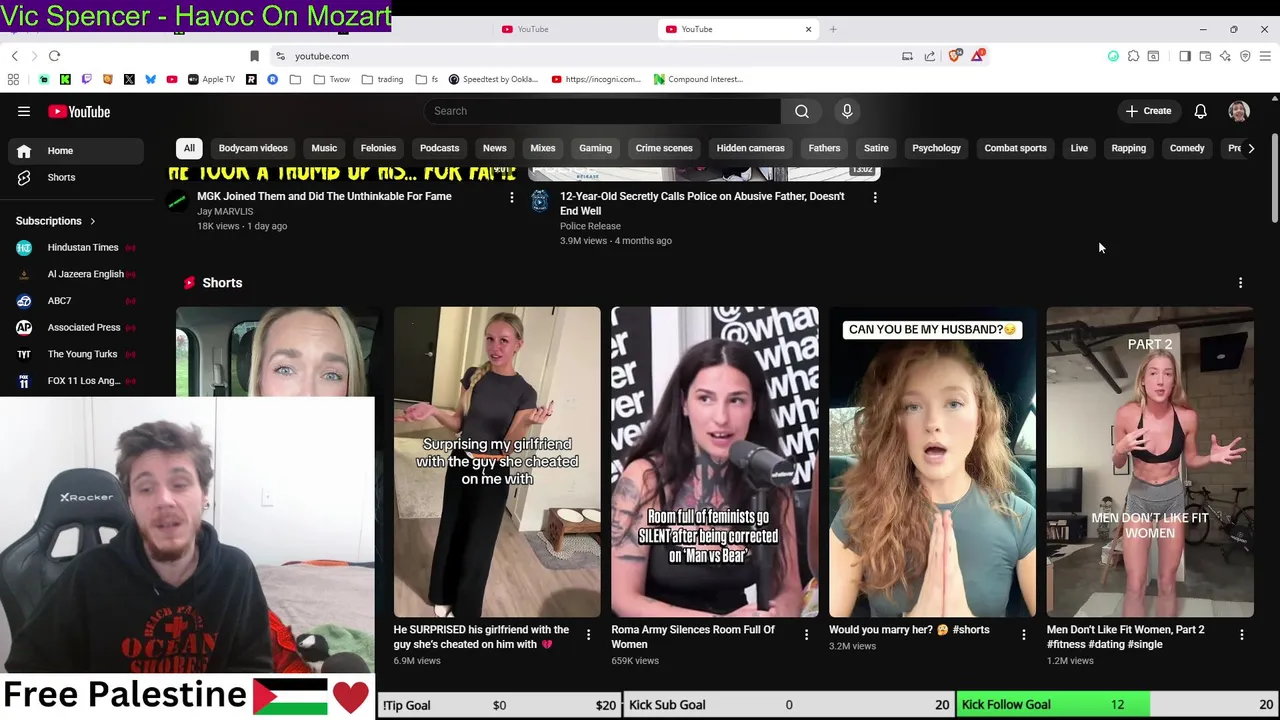1280x720 pixels.
Task: Open Al Jazeera English subscription
Action: [x=76, y=274]
